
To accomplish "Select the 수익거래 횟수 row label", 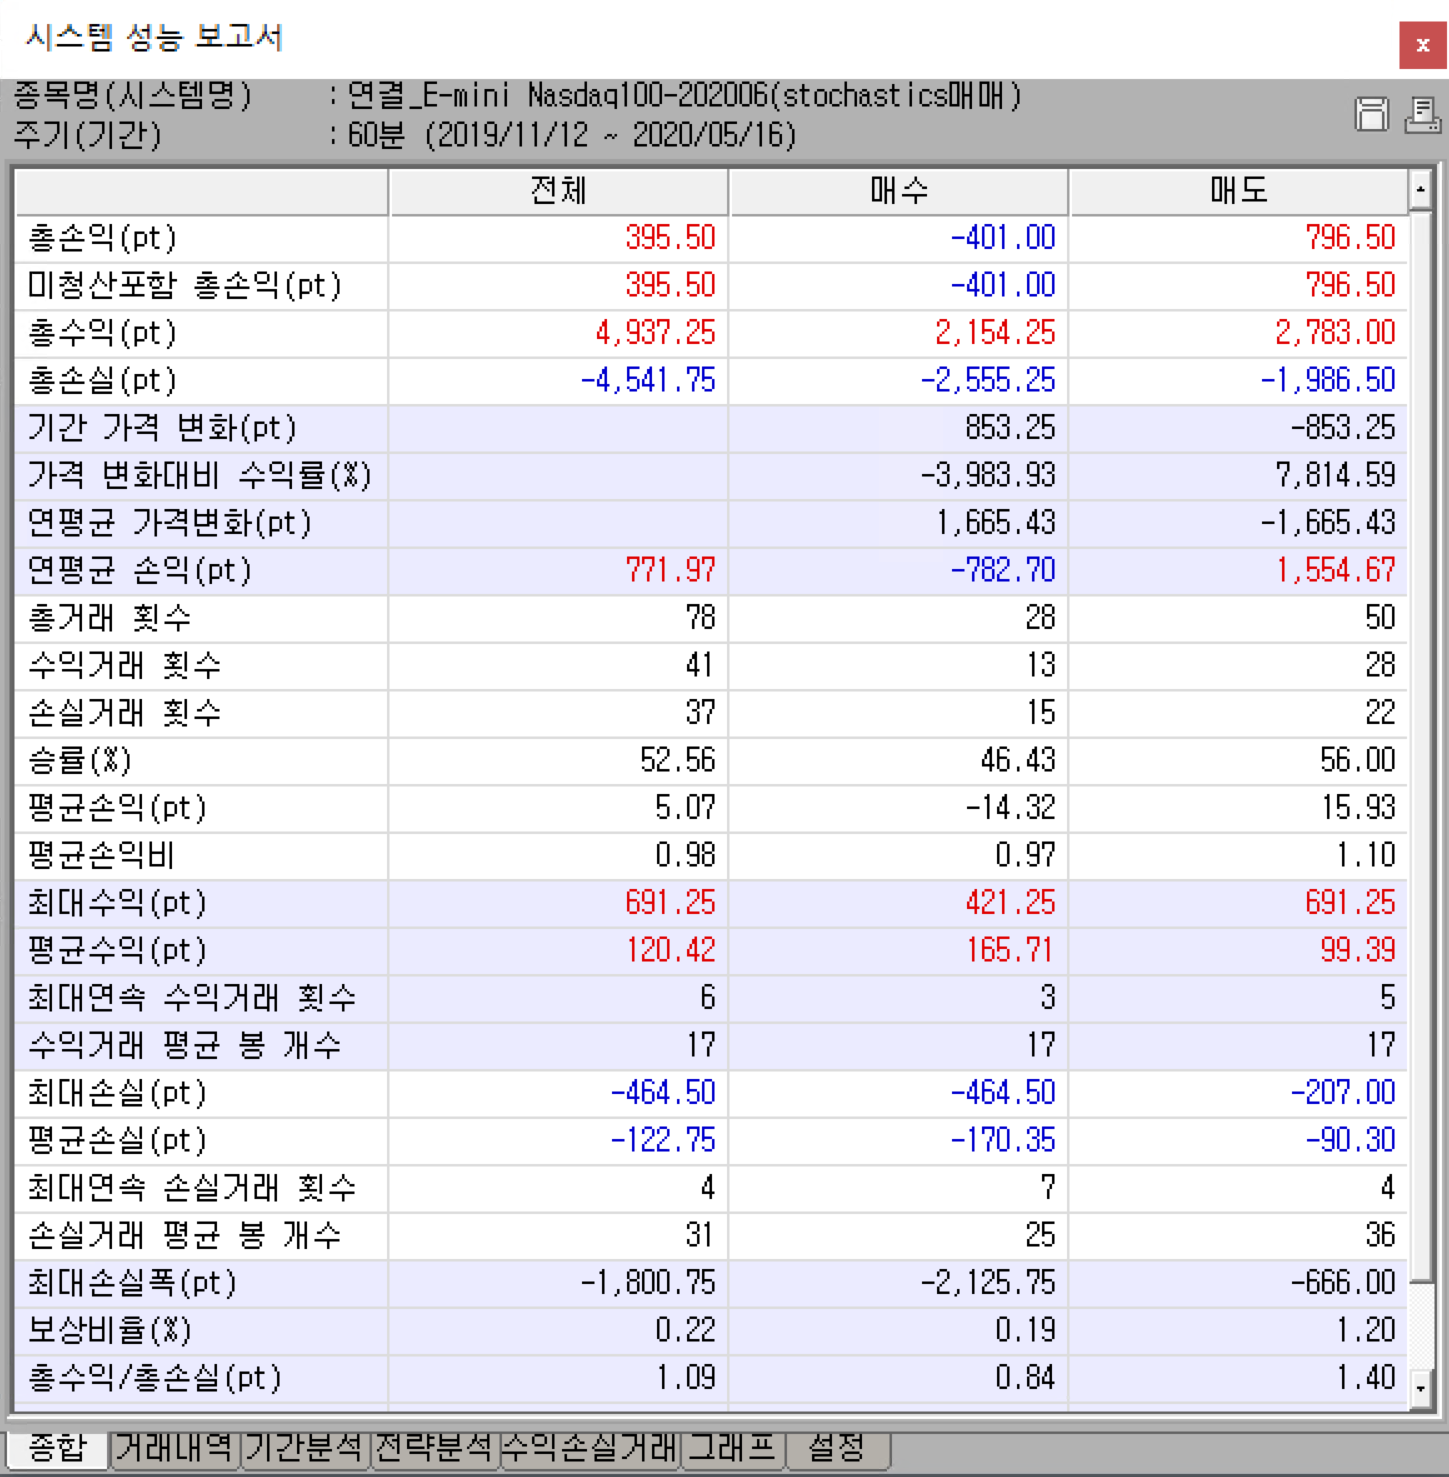I will click(x=124, y=666).
